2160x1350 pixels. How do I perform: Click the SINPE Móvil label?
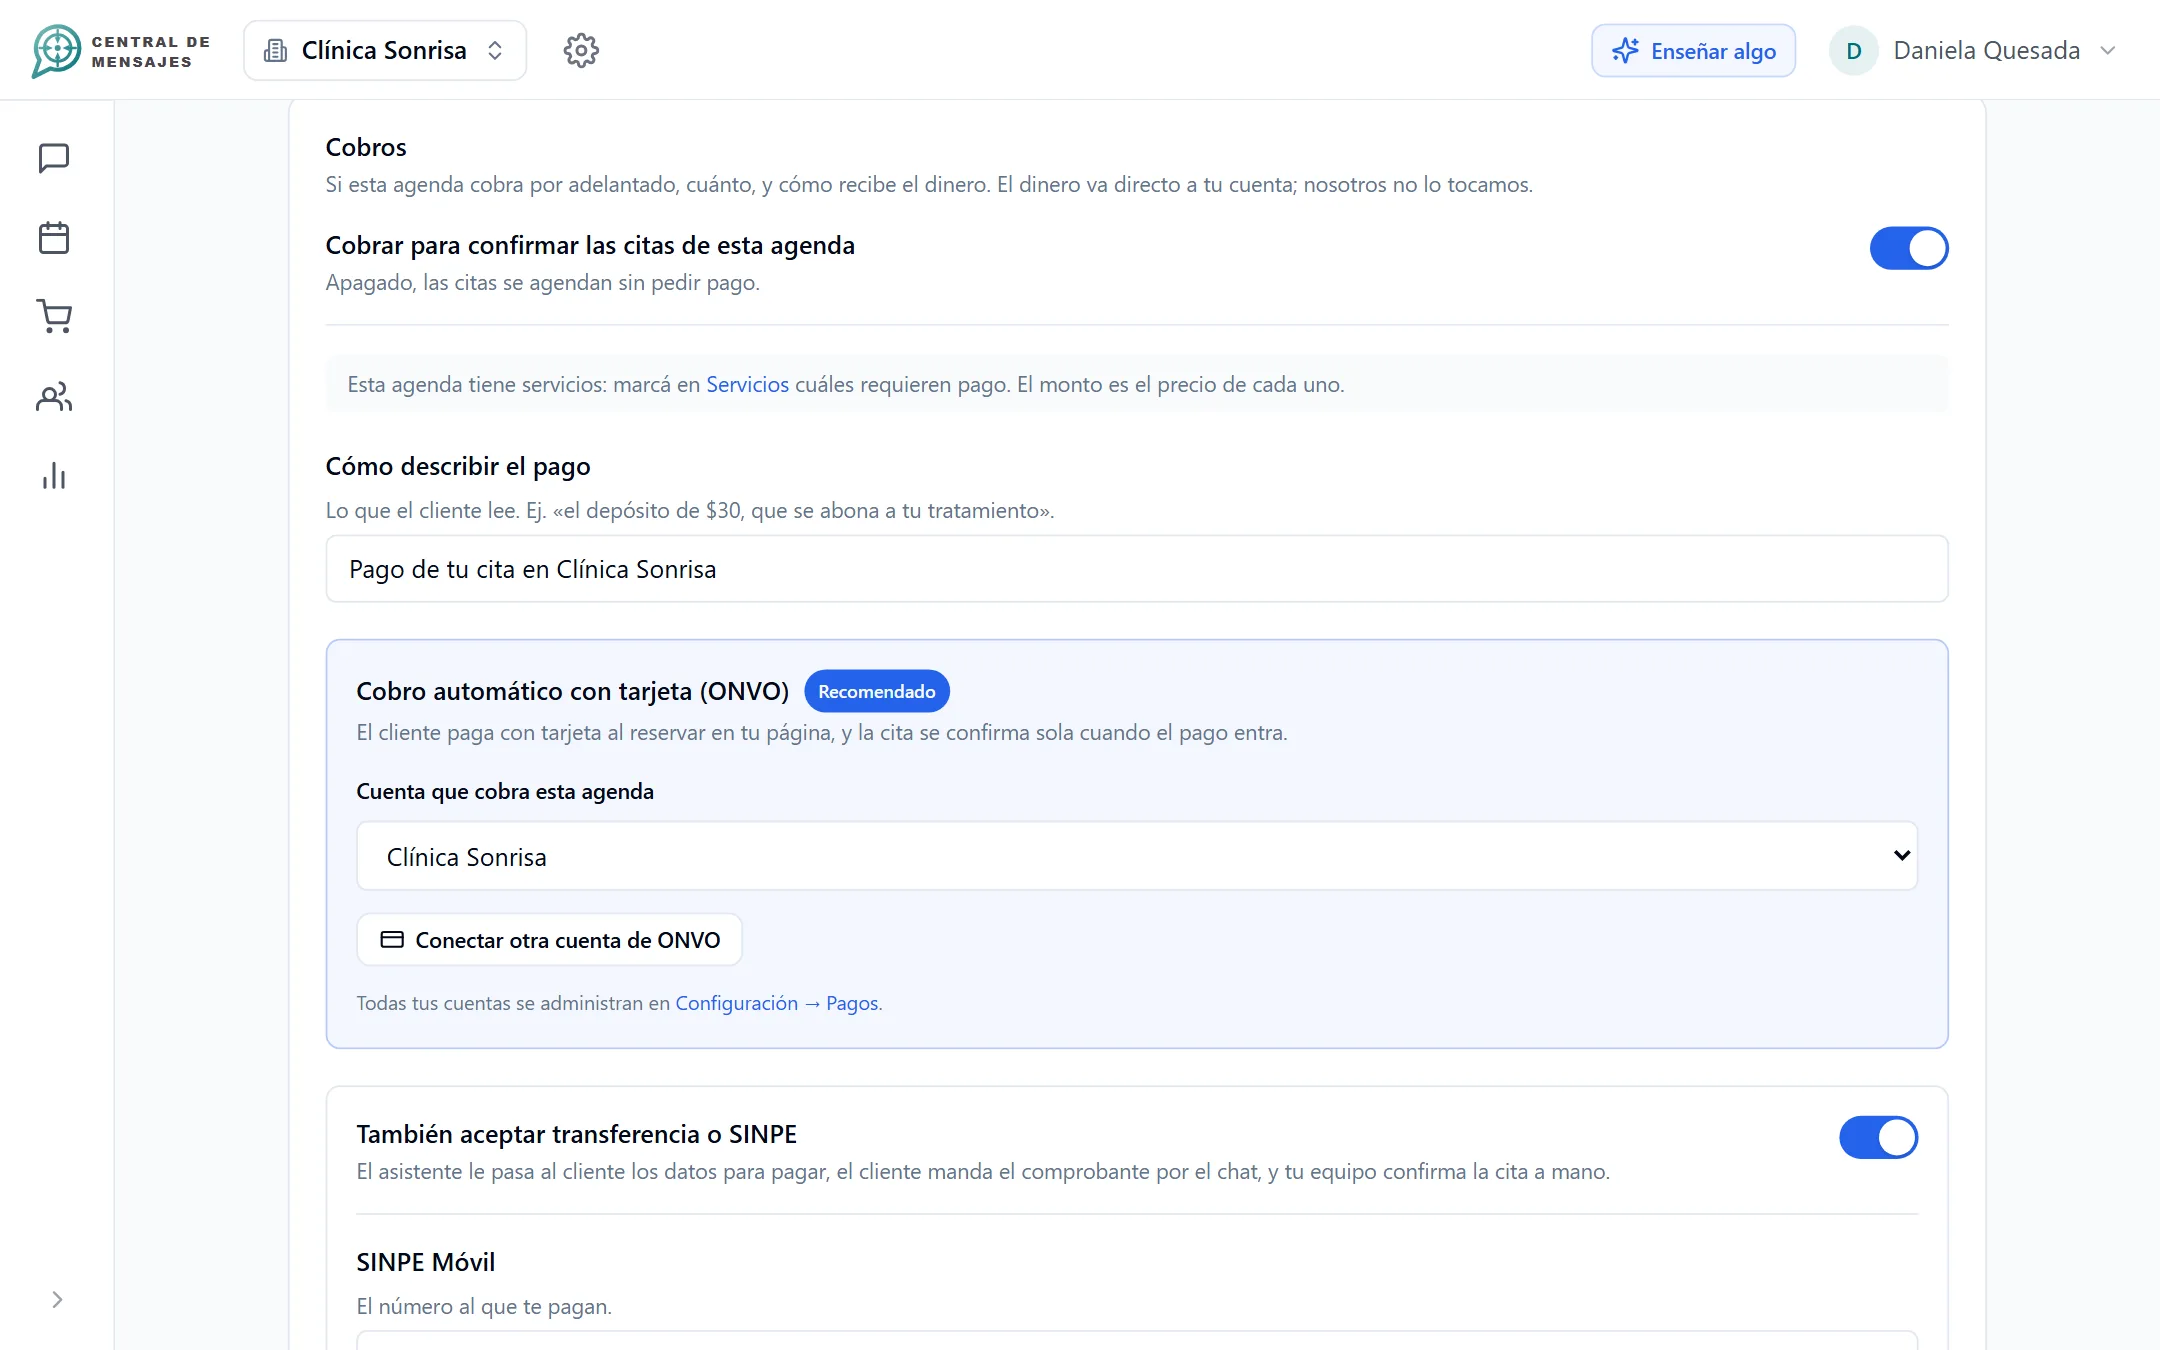426,1262
